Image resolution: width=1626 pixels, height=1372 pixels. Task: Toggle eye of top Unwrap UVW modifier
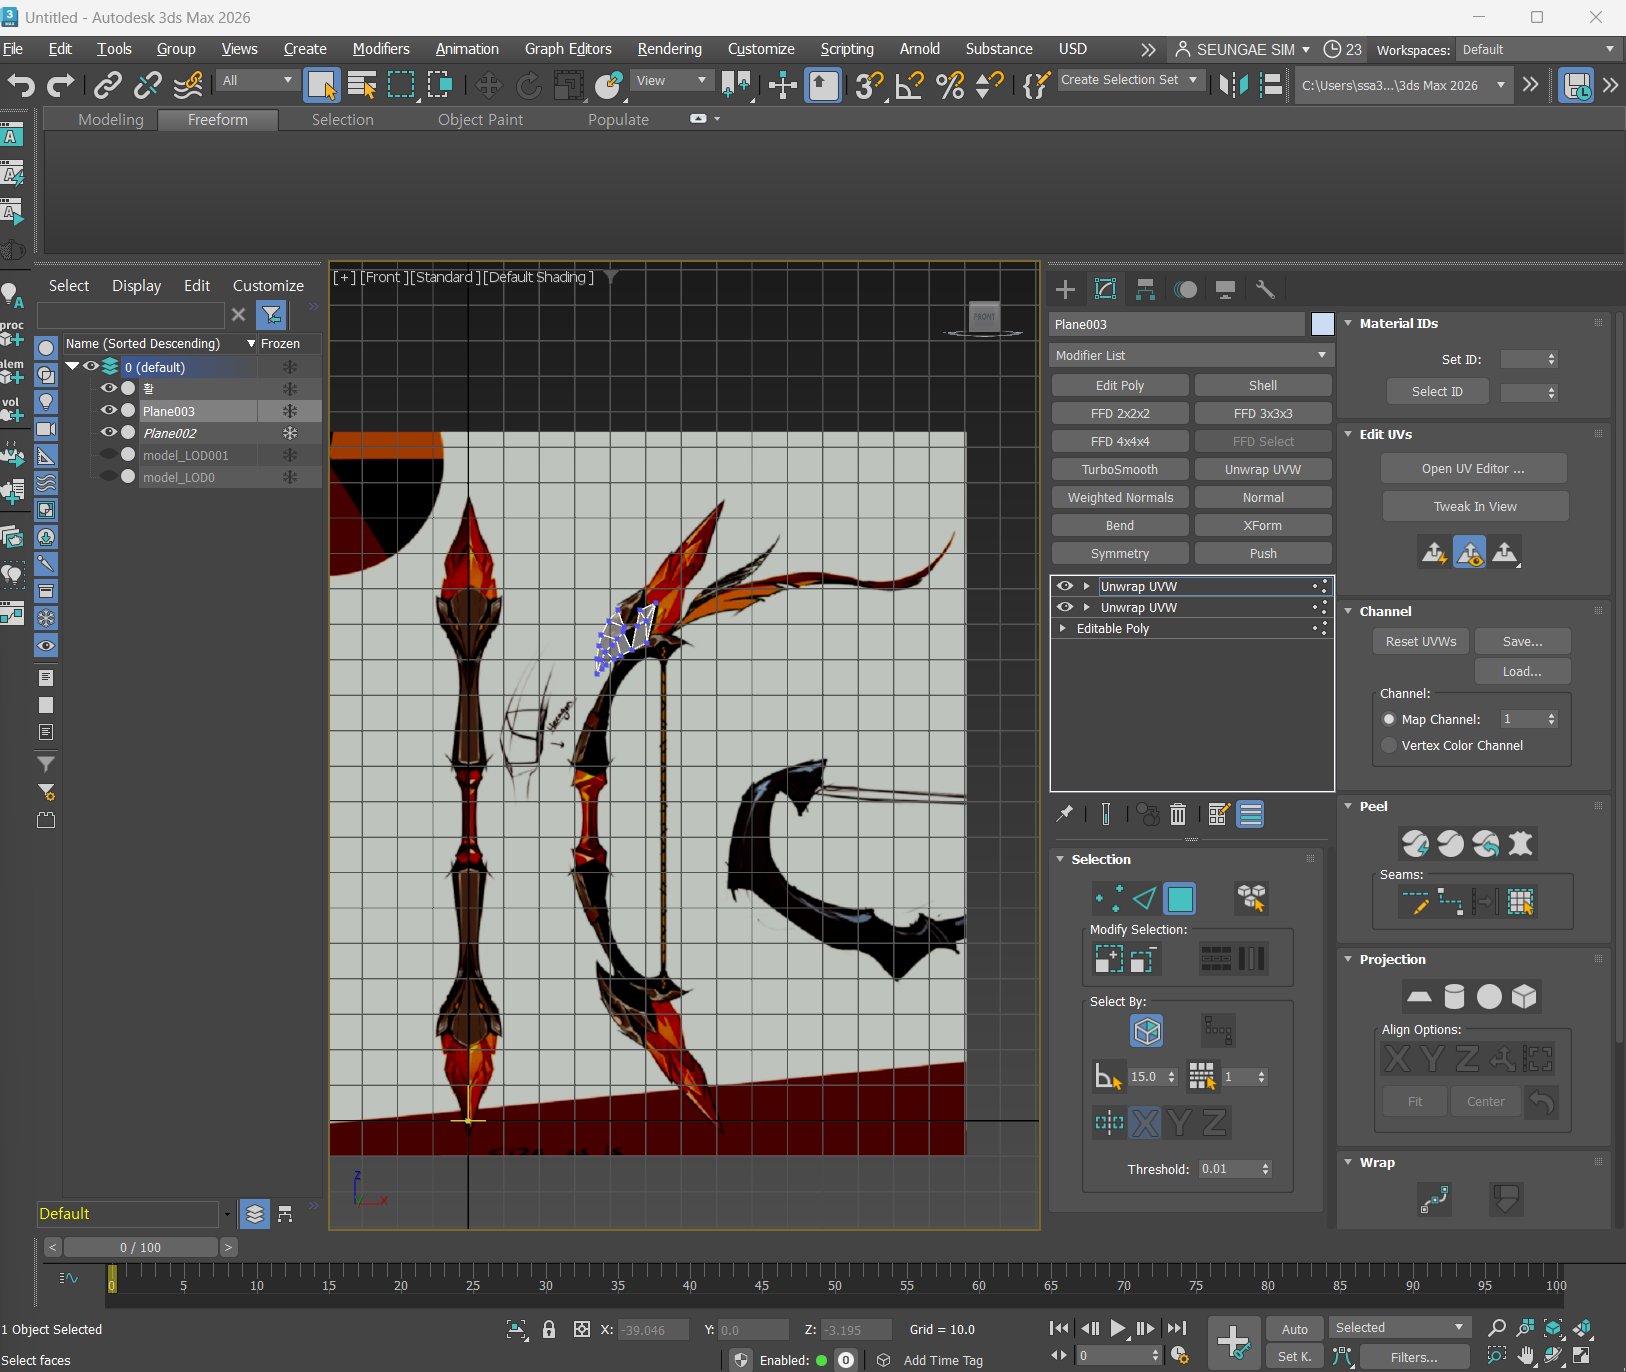[x=1065, y=586]
